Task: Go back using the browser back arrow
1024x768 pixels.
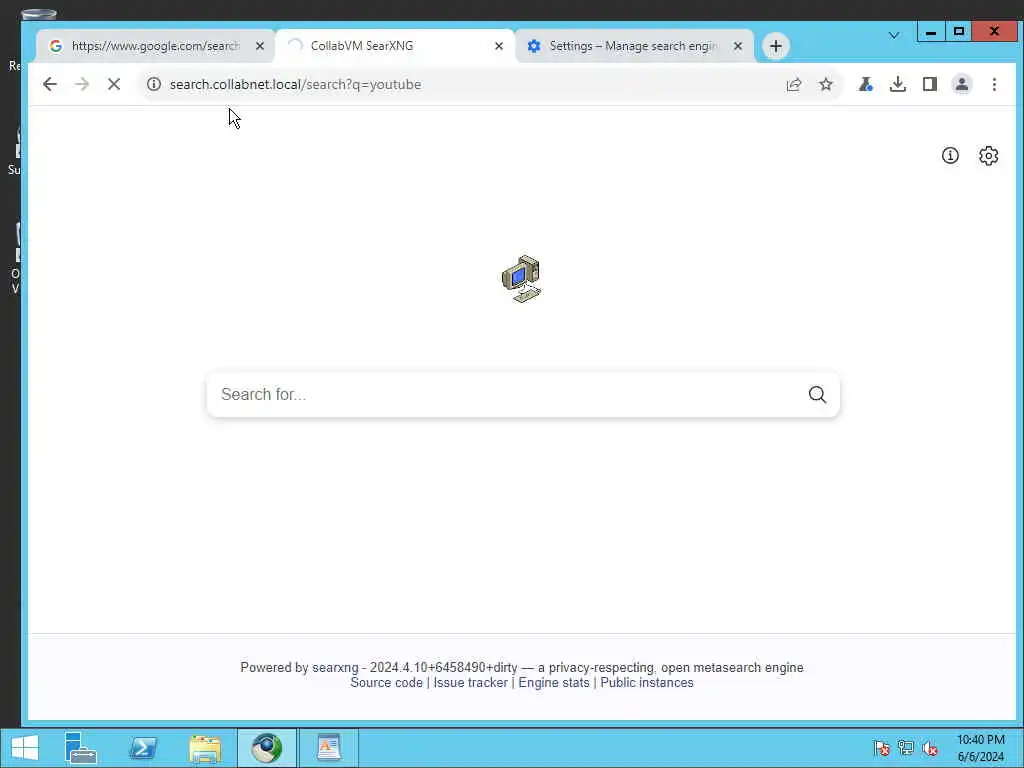Action: pyautogui.click(x=50, y=84)
